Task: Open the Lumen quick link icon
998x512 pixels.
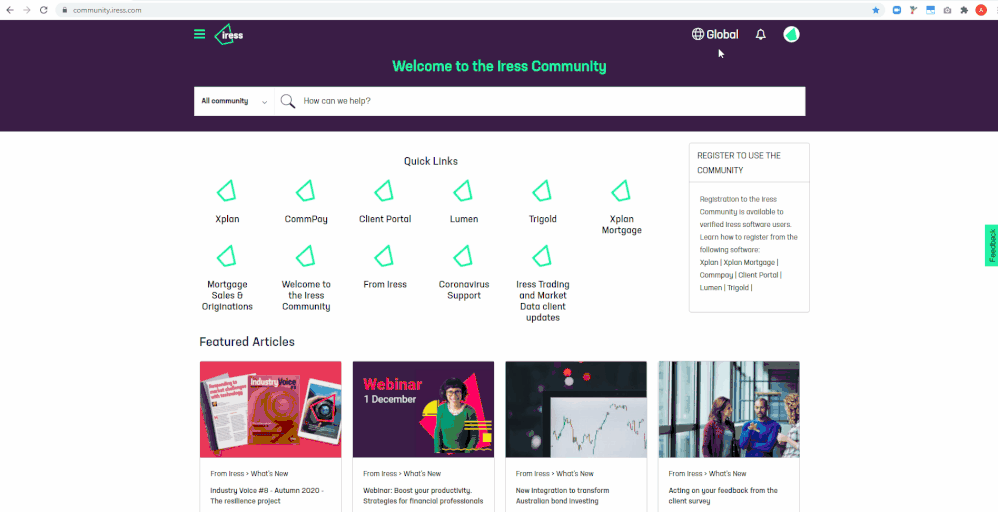Action: coord(464,191)
